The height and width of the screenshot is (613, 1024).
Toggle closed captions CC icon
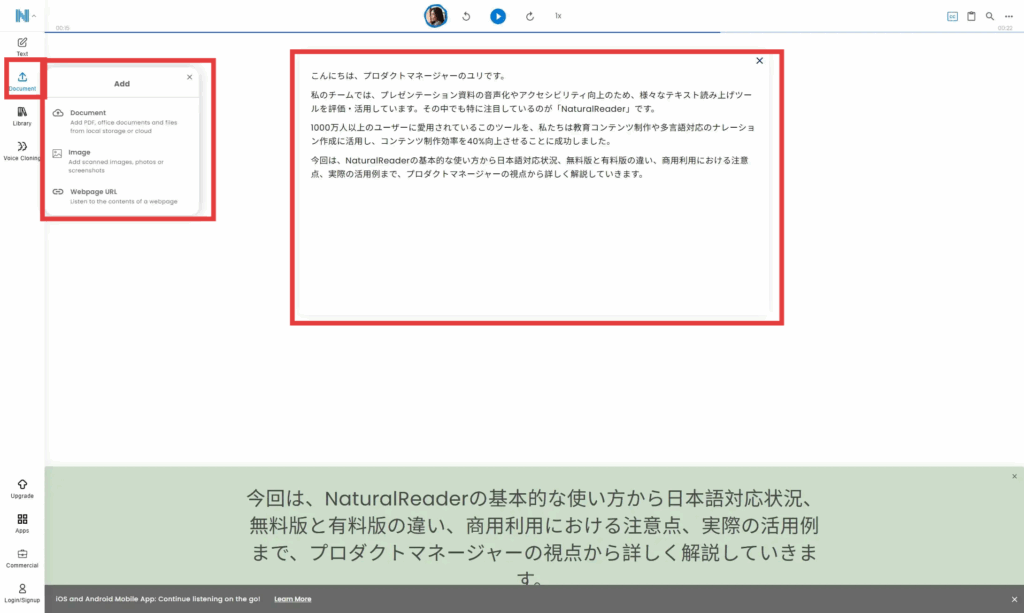(952, 16)
